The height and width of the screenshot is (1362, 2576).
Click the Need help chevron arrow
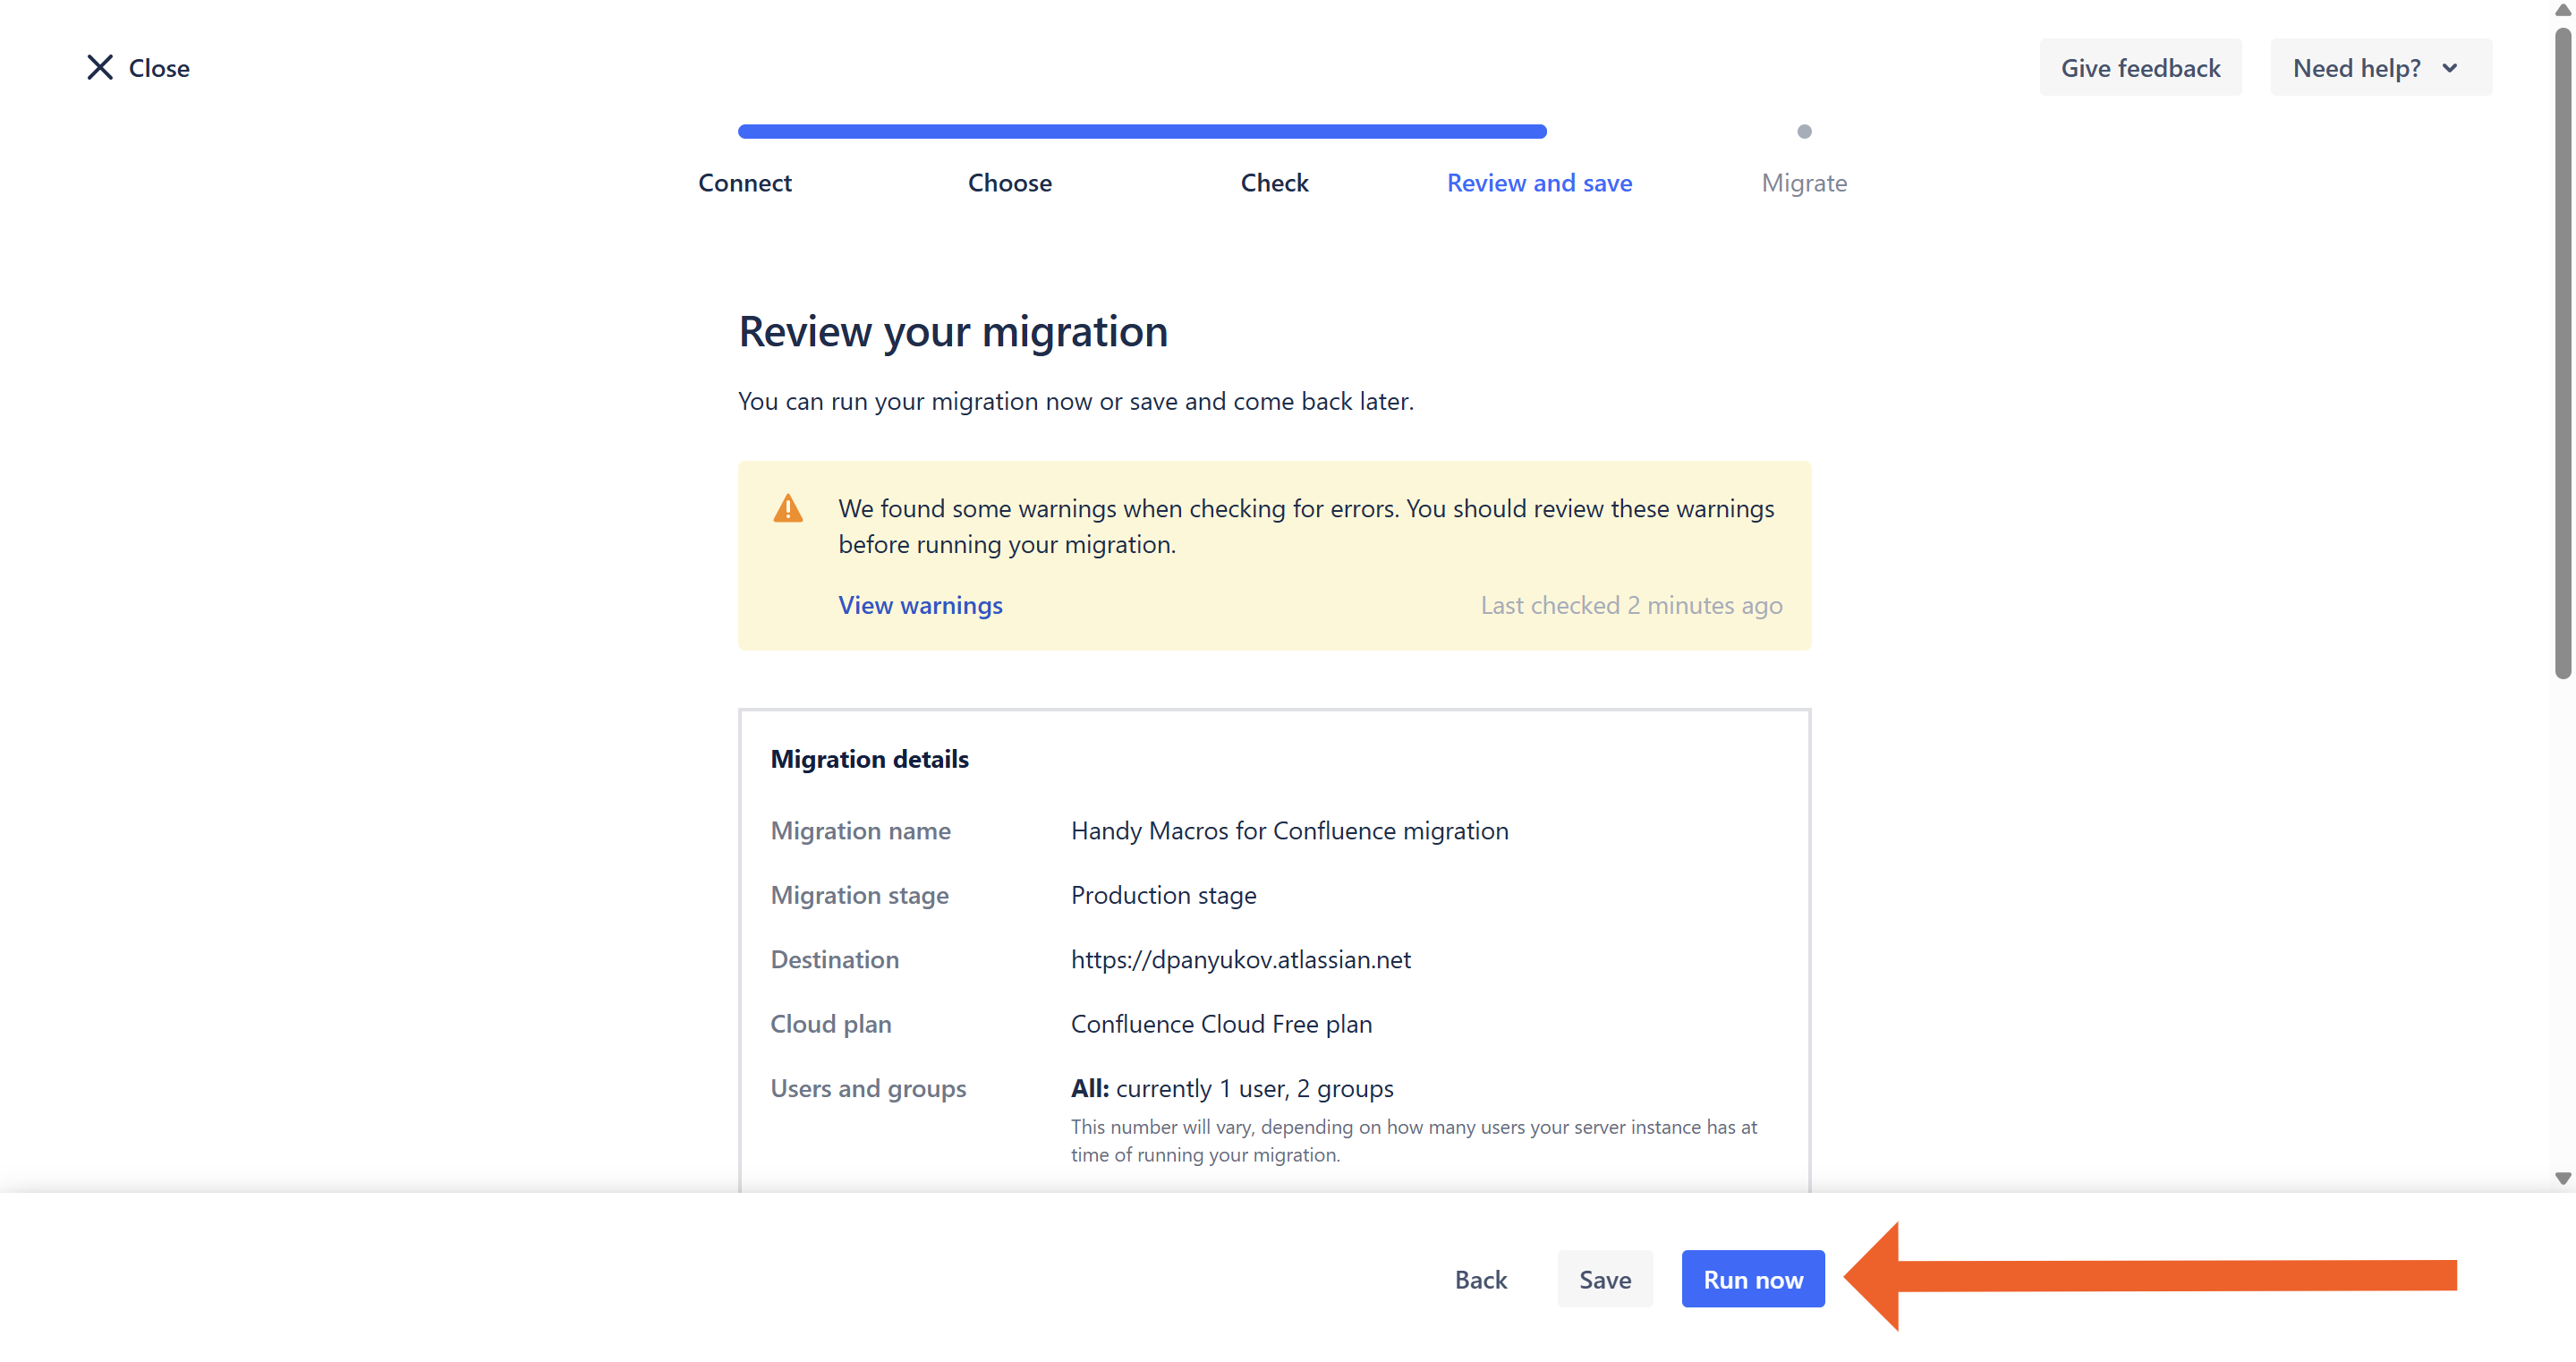[2449, 68]
